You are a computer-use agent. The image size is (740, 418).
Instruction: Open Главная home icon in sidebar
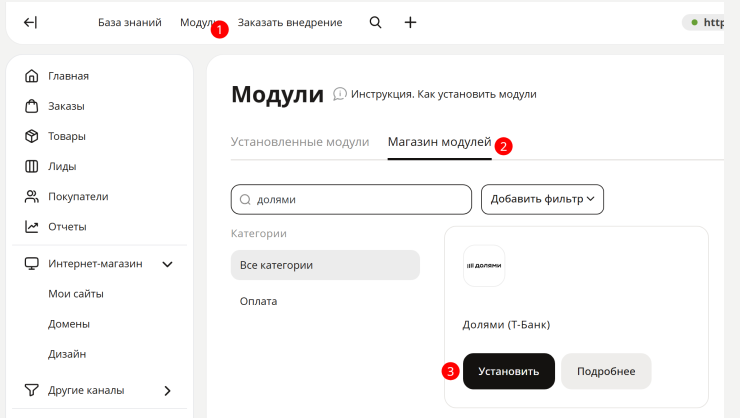pos(32,76)
